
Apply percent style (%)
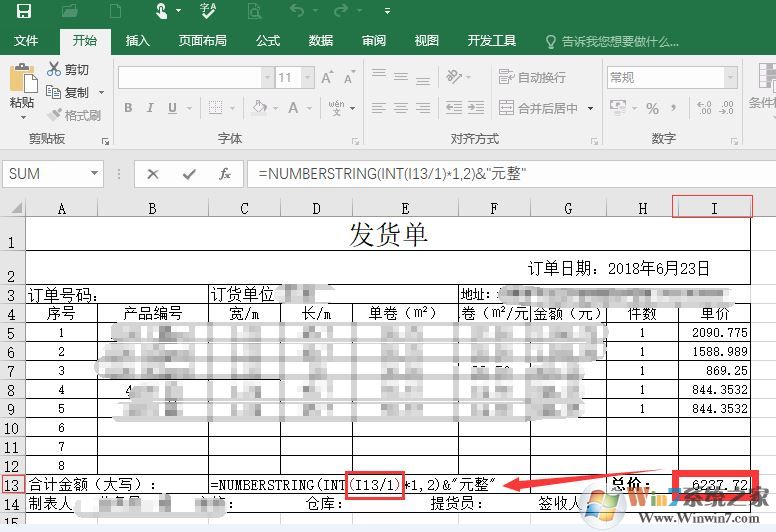[652, 108]
